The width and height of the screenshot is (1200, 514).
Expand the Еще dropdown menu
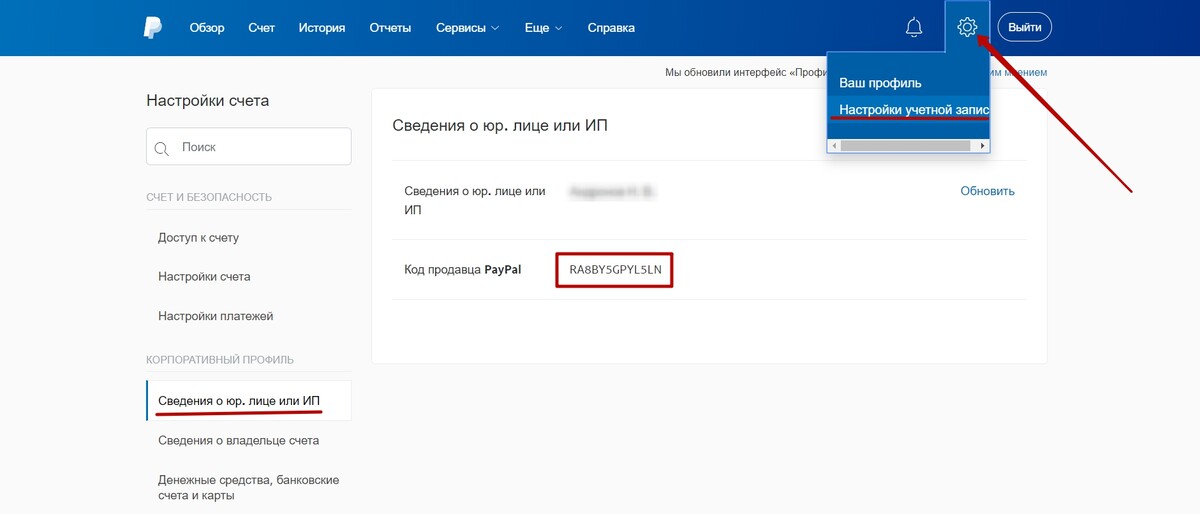click(x=543, y=28)
